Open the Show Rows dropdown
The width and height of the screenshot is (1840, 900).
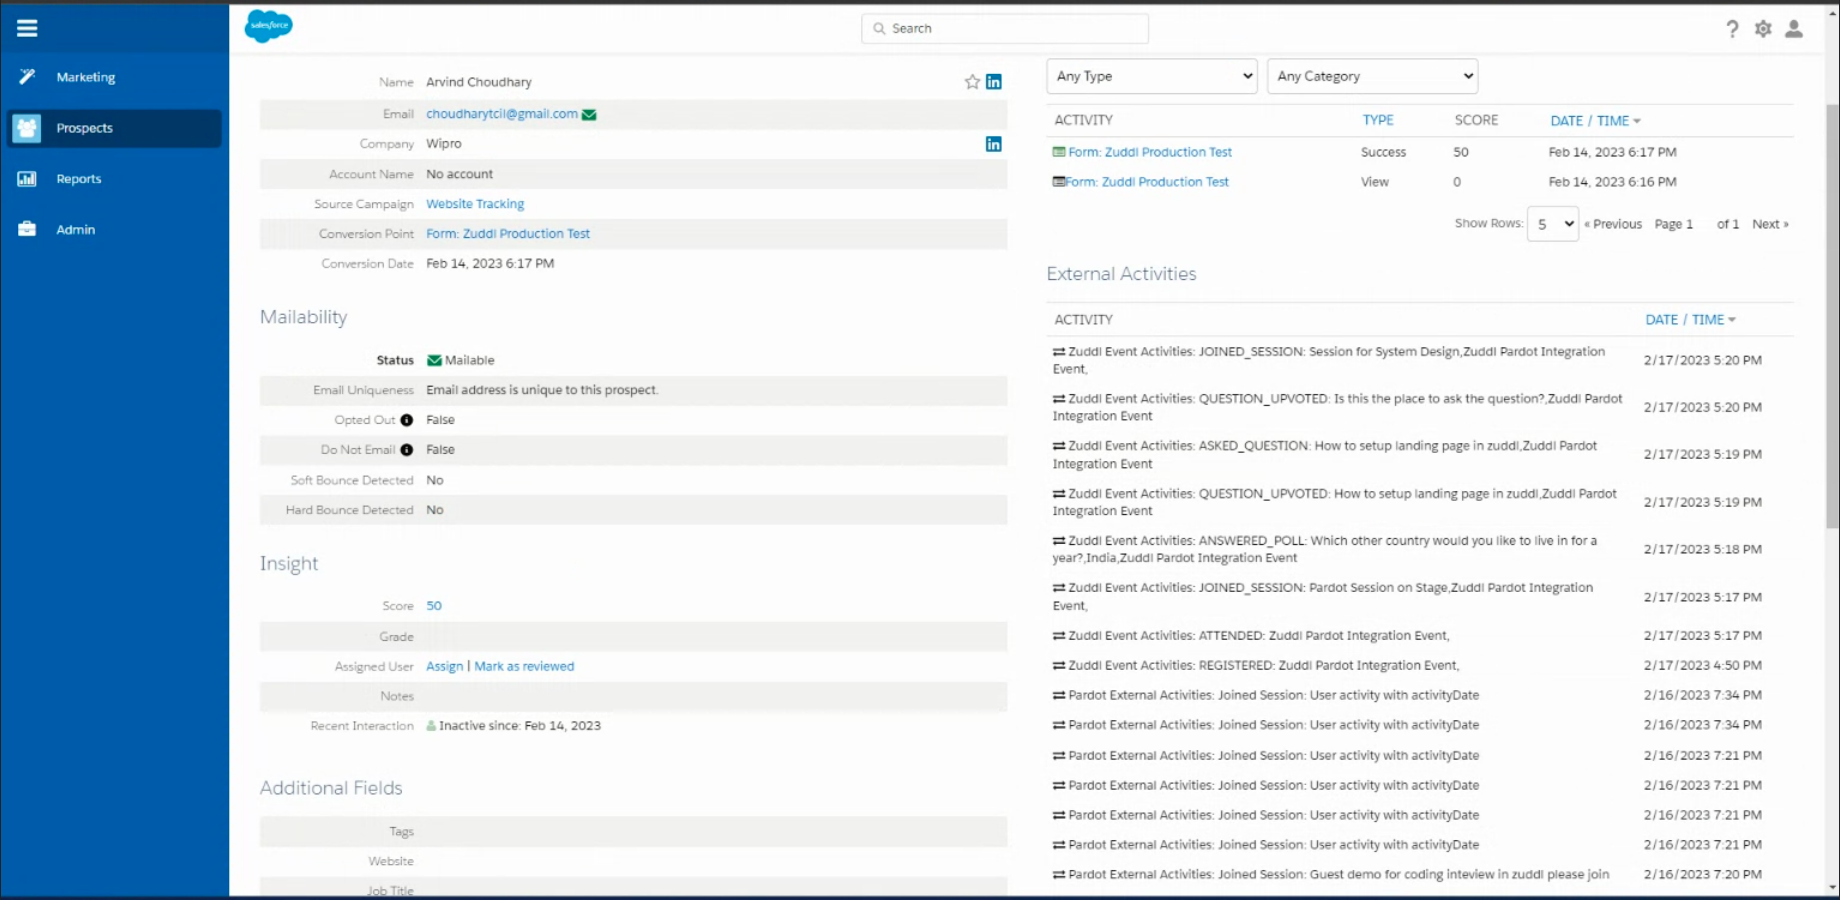(1553, 224)
